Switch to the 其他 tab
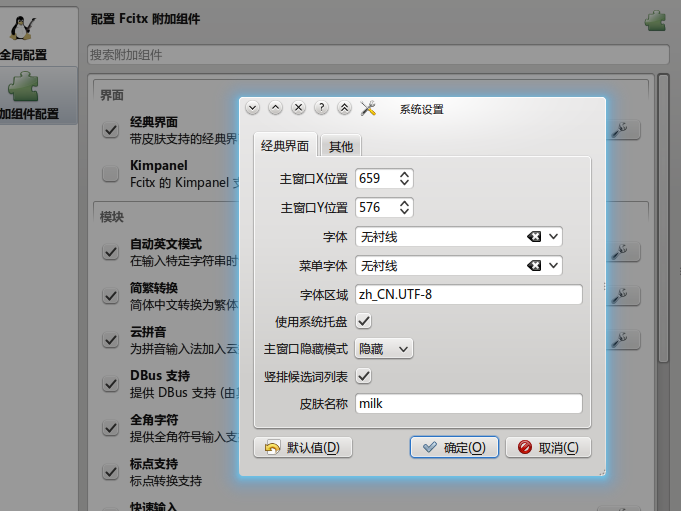Image resolution: width=681 pixels, height=511 pixels. click(341, 146)
